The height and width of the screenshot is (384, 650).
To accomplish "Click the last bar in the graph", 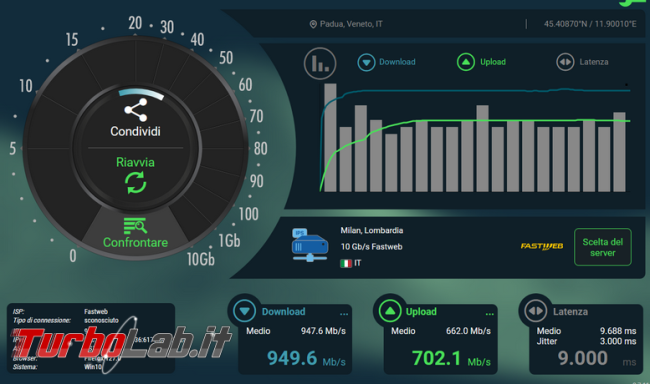I will pos(619,152).
